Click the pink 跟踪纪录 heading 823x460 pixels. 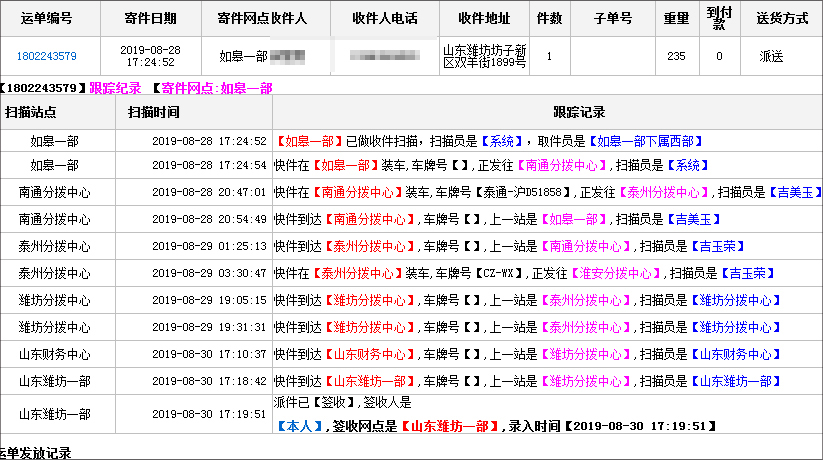coord(115,88)
